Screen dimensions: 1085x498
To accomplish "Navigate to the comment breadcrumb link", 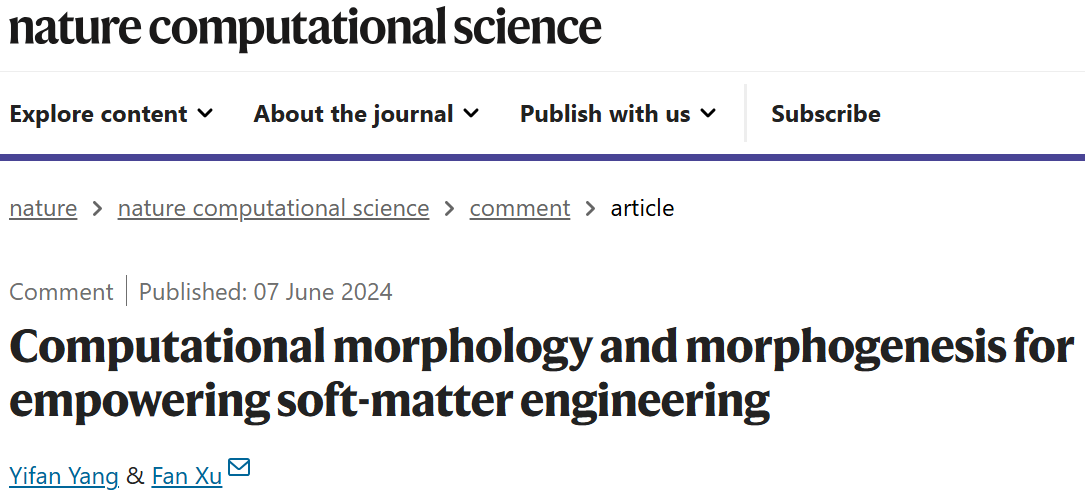I will (519, 208).
